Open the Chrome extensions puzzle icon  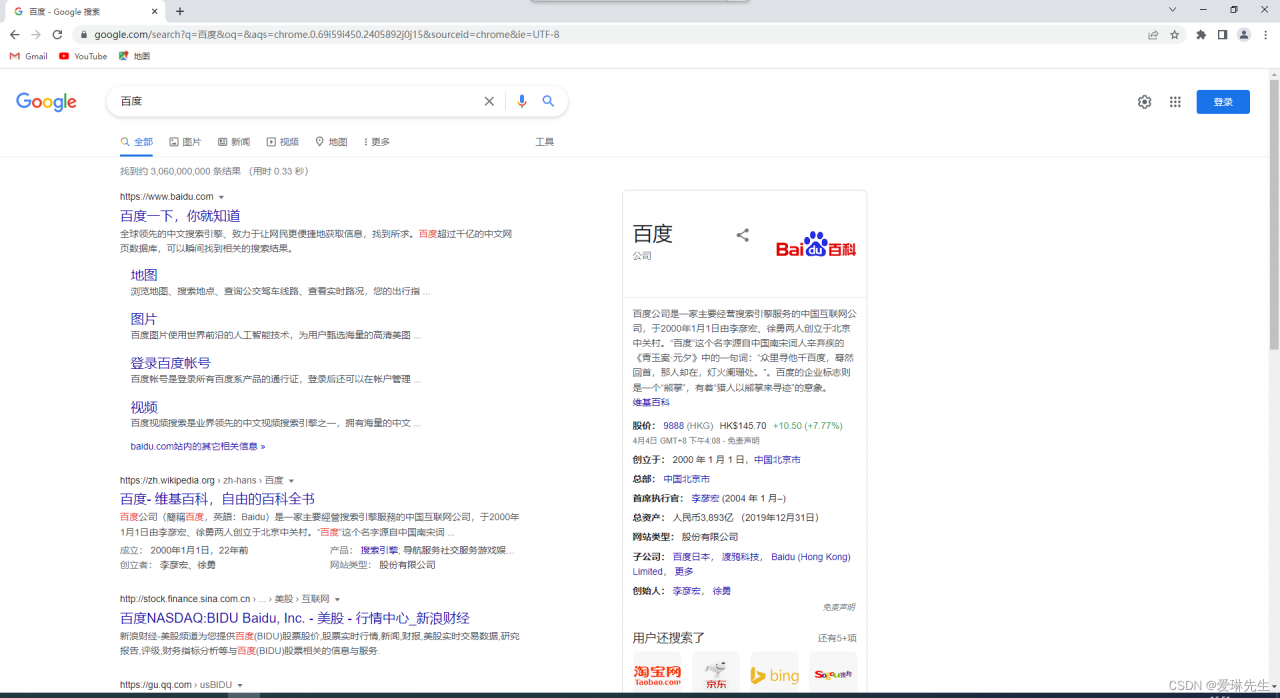point(1201,34)
